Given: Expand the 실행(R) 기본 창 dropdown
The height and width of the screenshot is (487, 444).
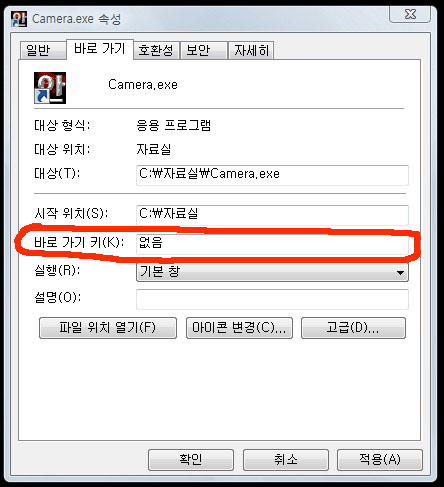Looking at the screenshot, I should tap(272, 272).
